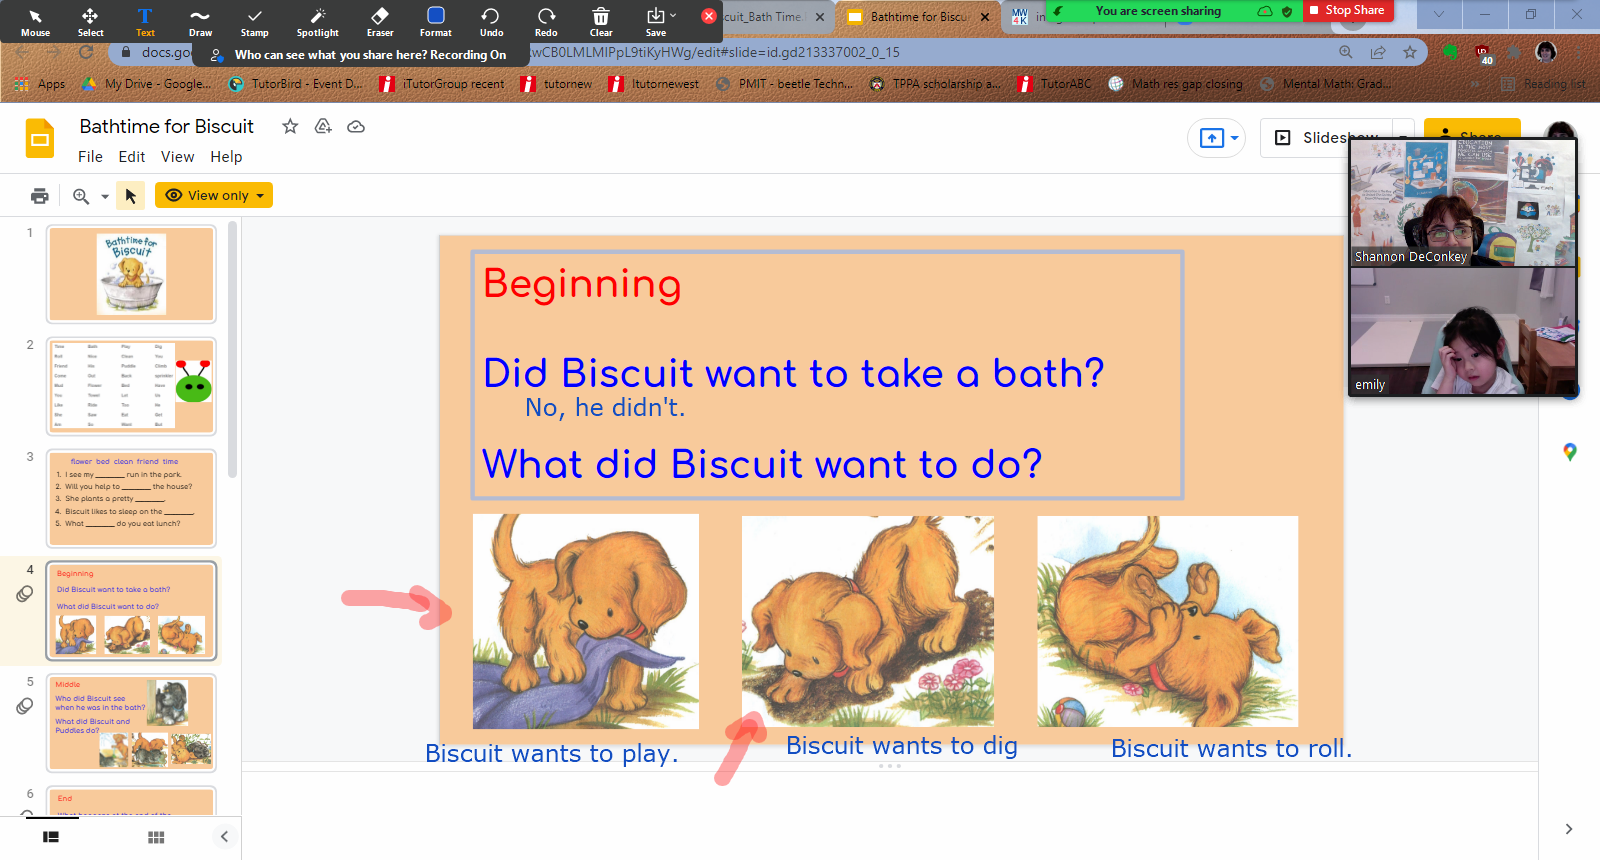Click linked-object icon beside slide 5
The width and height of the screenshot is (1600, 860).
click(25, 706)
